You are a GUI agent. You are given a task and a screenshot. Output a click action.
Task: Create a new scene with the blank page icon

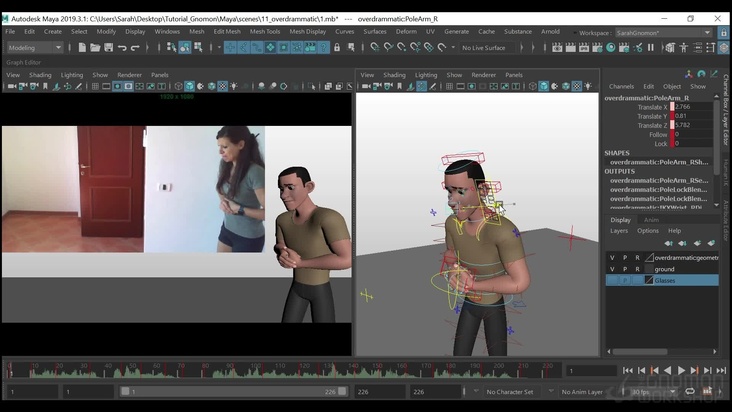point(82,48)
